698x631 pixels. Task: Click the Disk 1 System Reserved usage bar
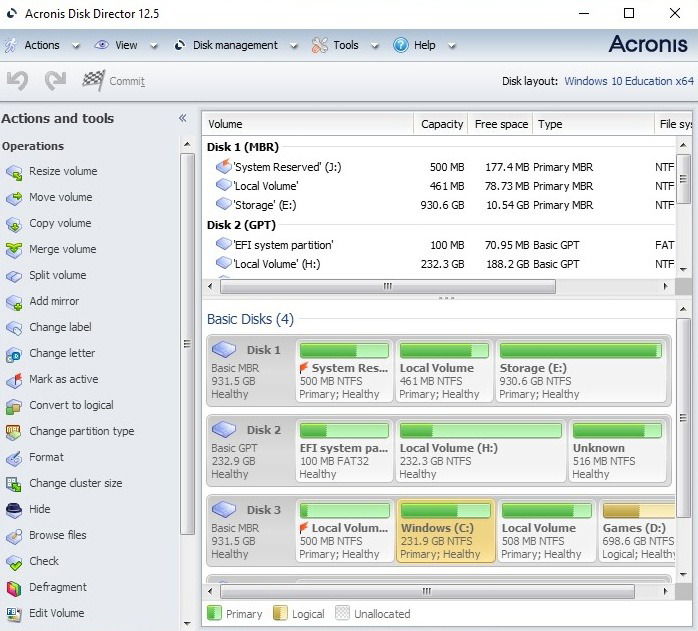point(344,351)
